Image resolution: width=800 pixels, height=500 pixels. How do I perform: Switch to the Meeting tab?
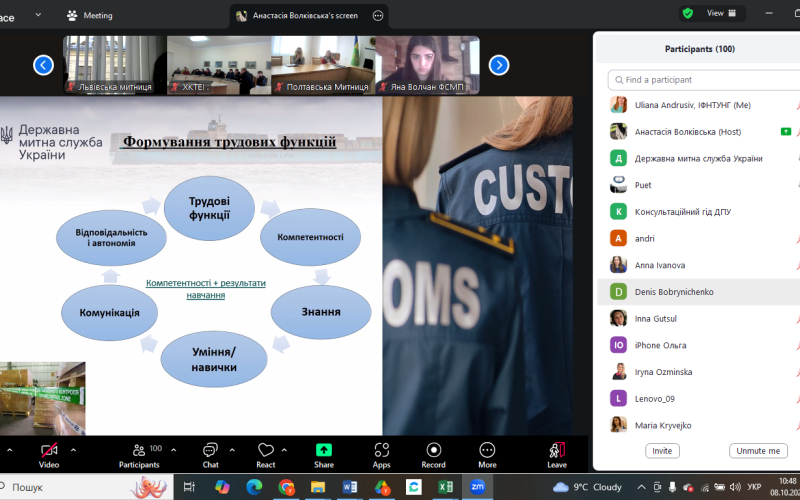point(90,15)
